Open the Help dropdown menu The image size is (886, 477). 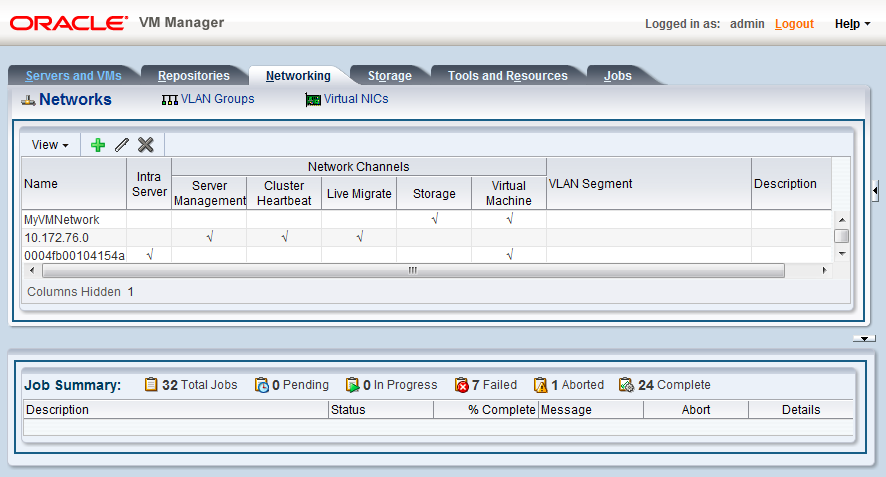(852, 24)
